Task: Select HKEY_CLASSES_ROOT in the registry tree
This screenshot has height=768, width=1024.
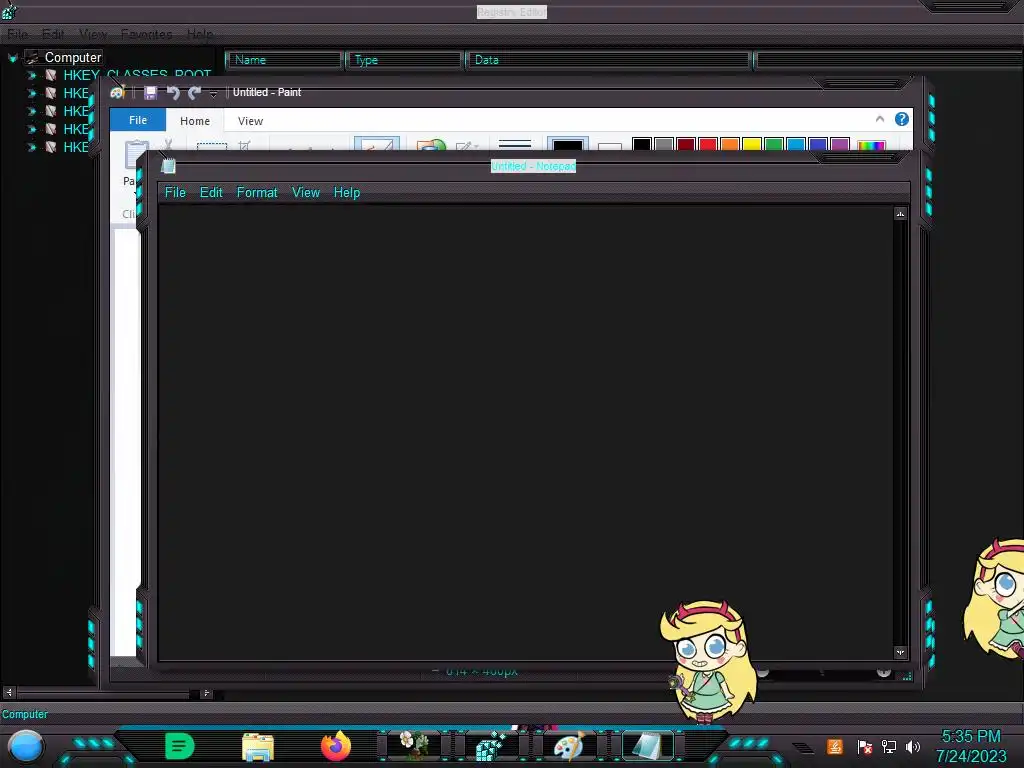Action: [137, 75]
